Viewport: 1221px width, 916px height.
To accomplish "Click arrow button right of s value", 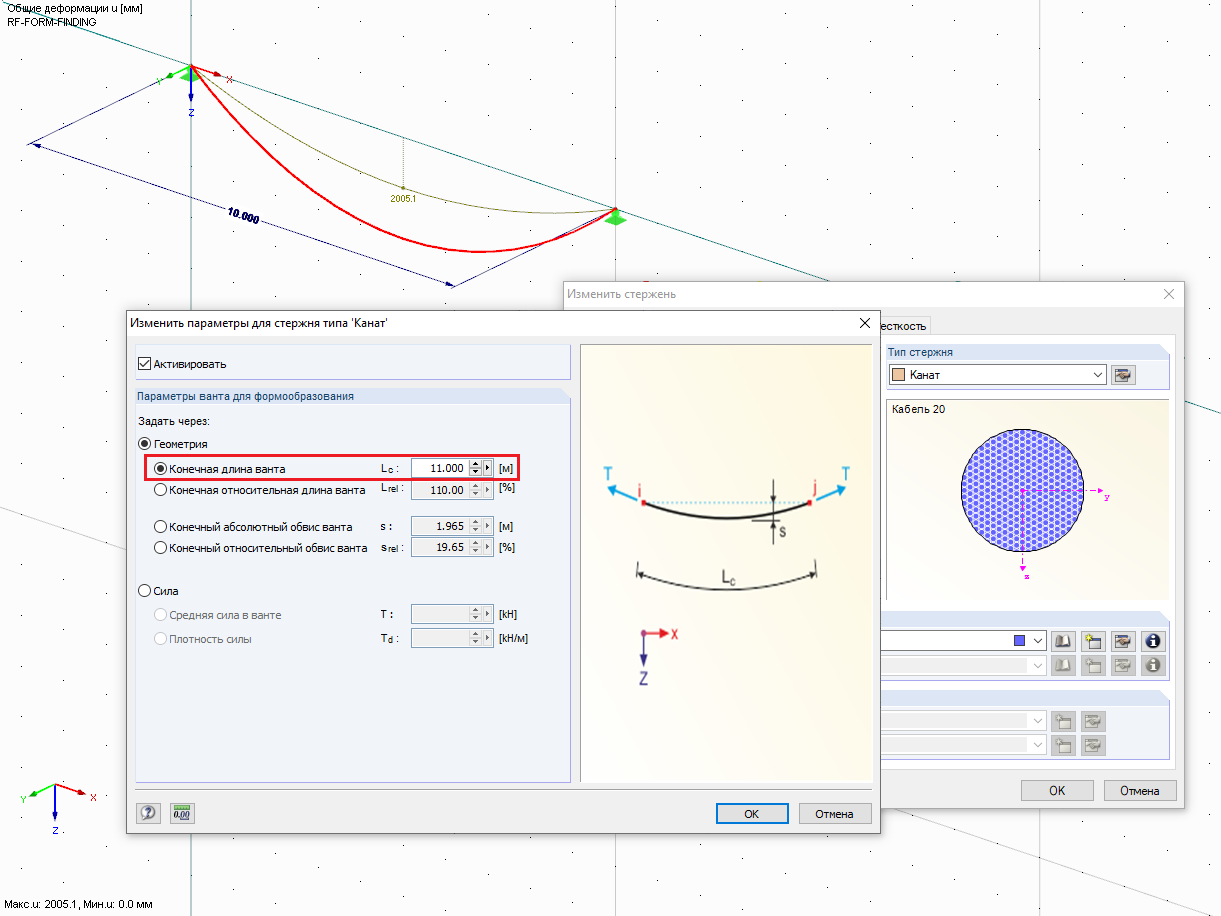I will 488,526.
